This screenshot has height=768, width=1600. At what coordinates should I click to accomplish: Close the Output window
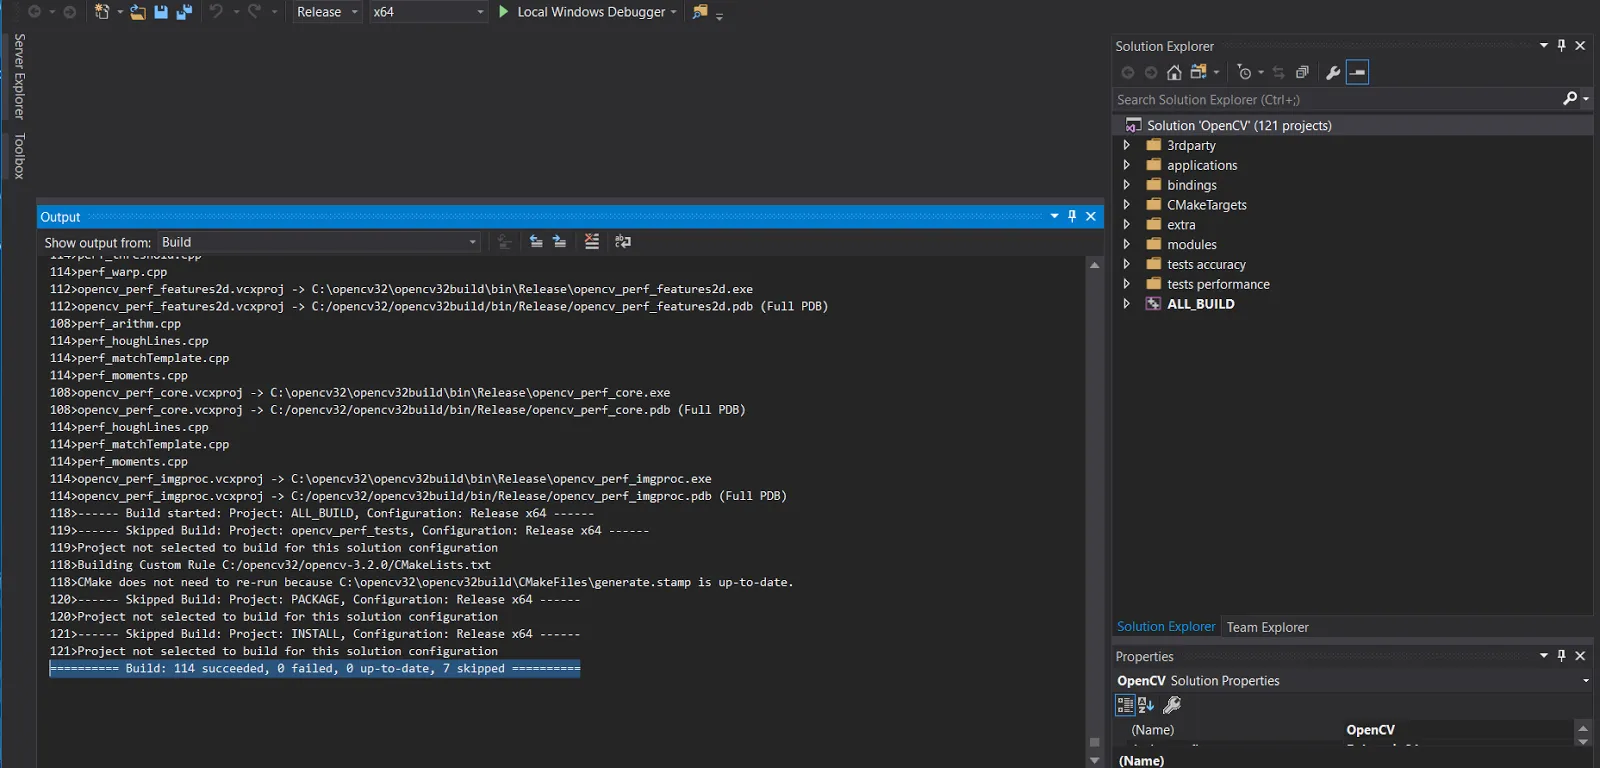1091,216
